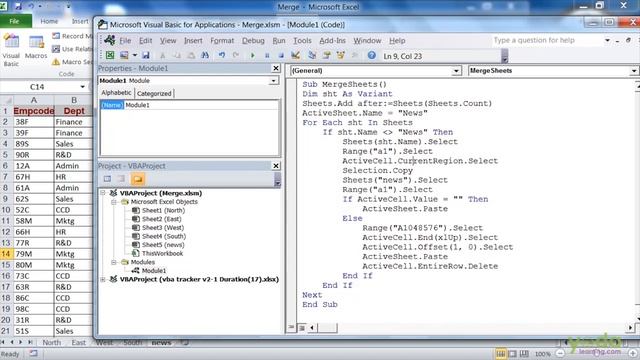Open the Window menu
This screenshot has height=360, width=640.
(367, 40)
